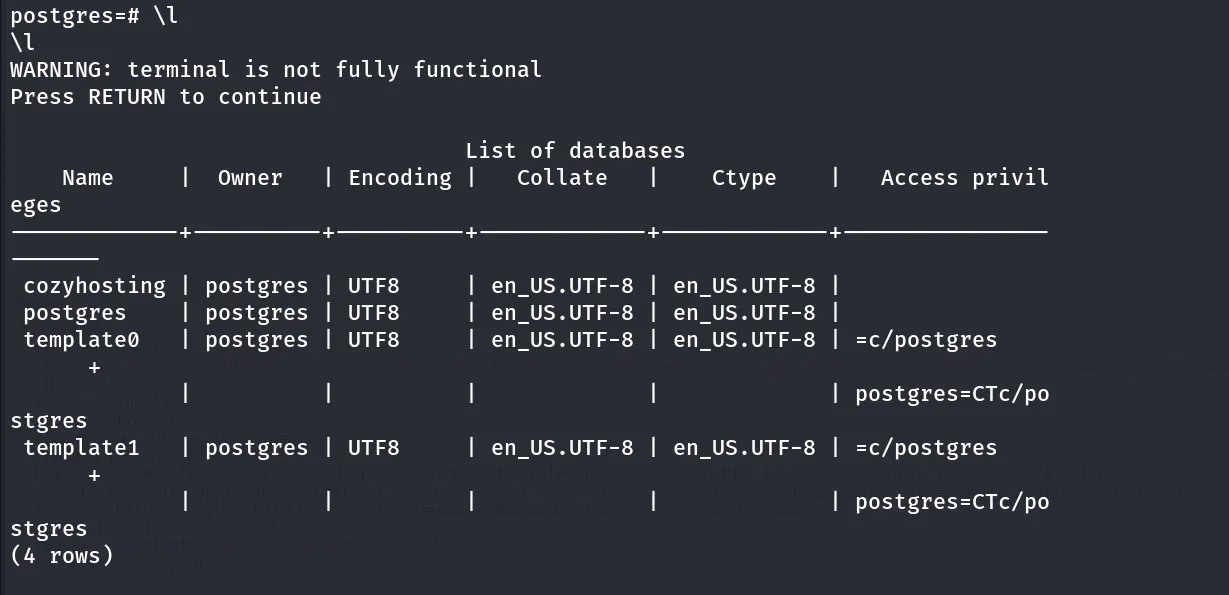Select the template0 database name
Screen dimensions: 1229x595
[x=82, y=340]
